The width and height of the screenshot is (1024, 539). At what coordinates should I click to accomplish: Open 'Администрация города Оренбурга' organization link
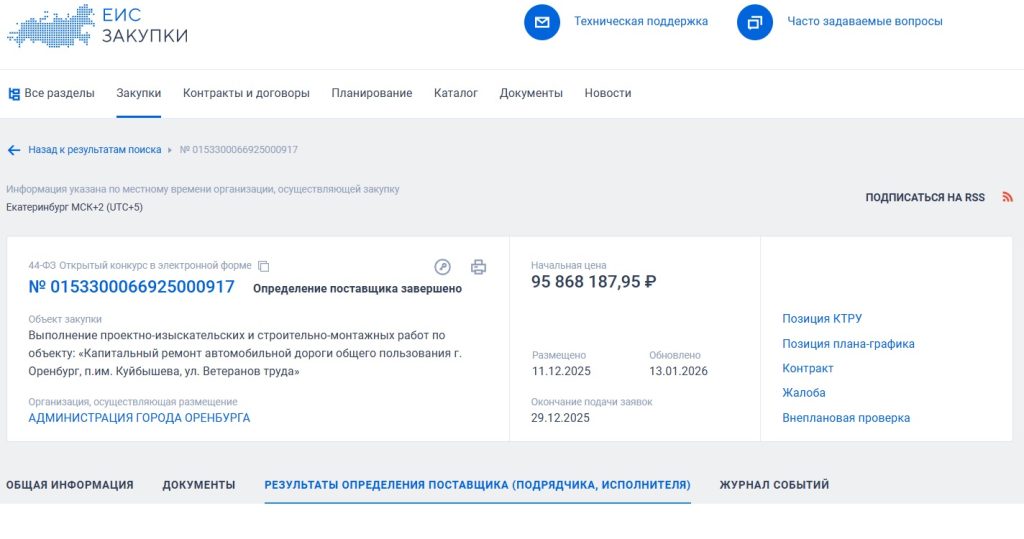pyautogui.click(x=139, y=418)
